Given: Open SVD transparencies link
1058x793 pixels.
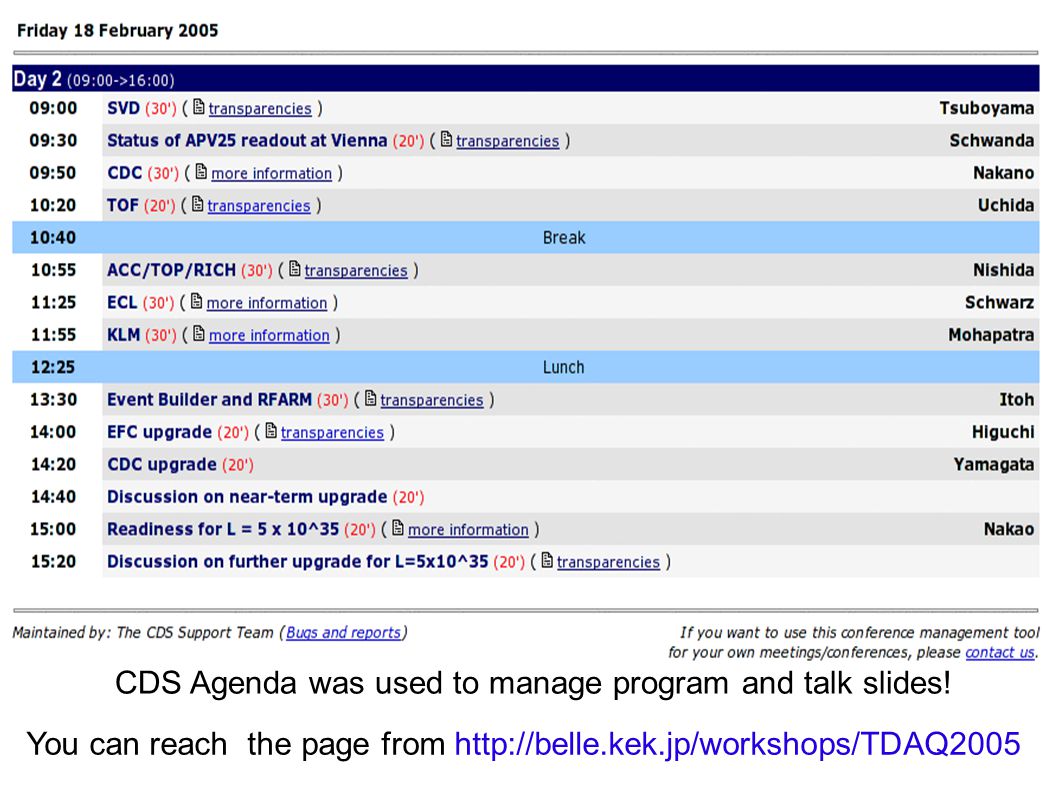Looking at the screenshot, I should tap(260, 109).
